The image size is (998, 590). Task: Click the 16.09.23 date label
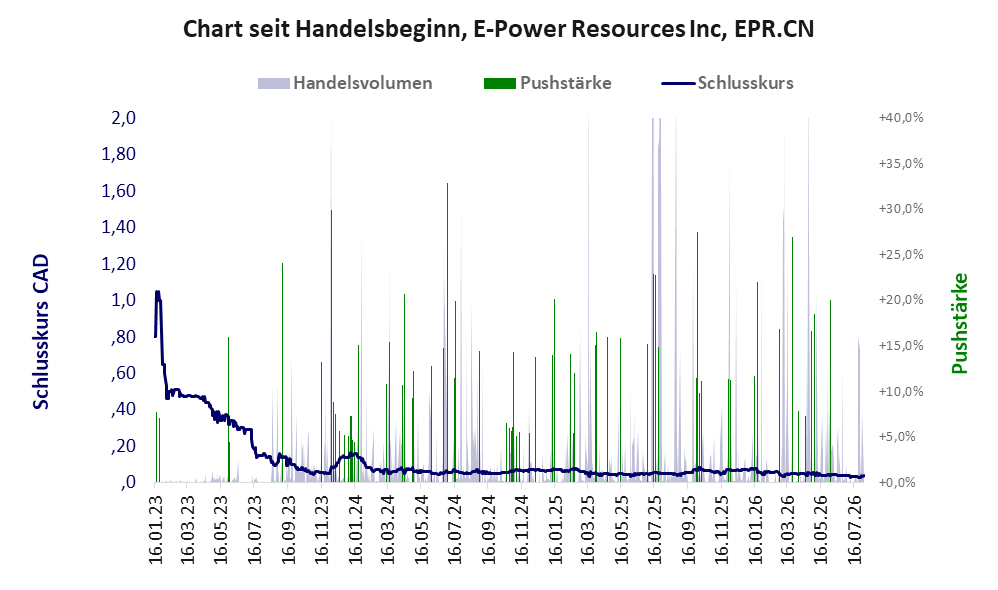pyautogui.click(x=288, y=530)
